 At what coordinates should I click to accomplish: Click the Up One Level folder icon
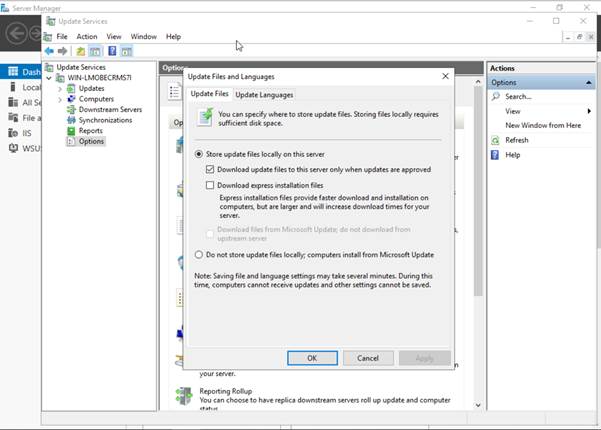click(x=80, y=51)
